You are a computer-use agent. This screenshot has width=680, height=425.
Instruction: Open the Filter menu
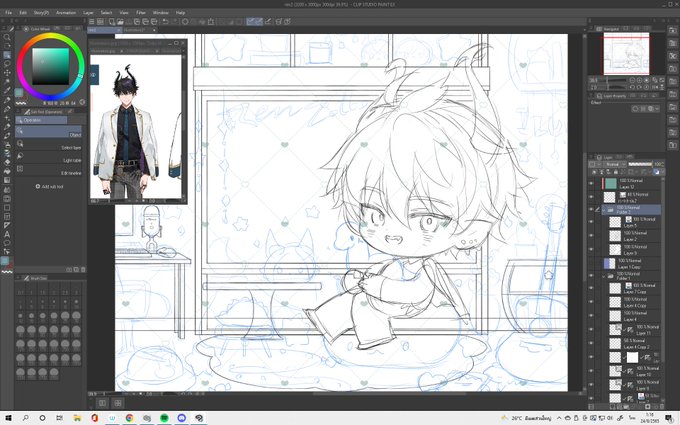141,13
